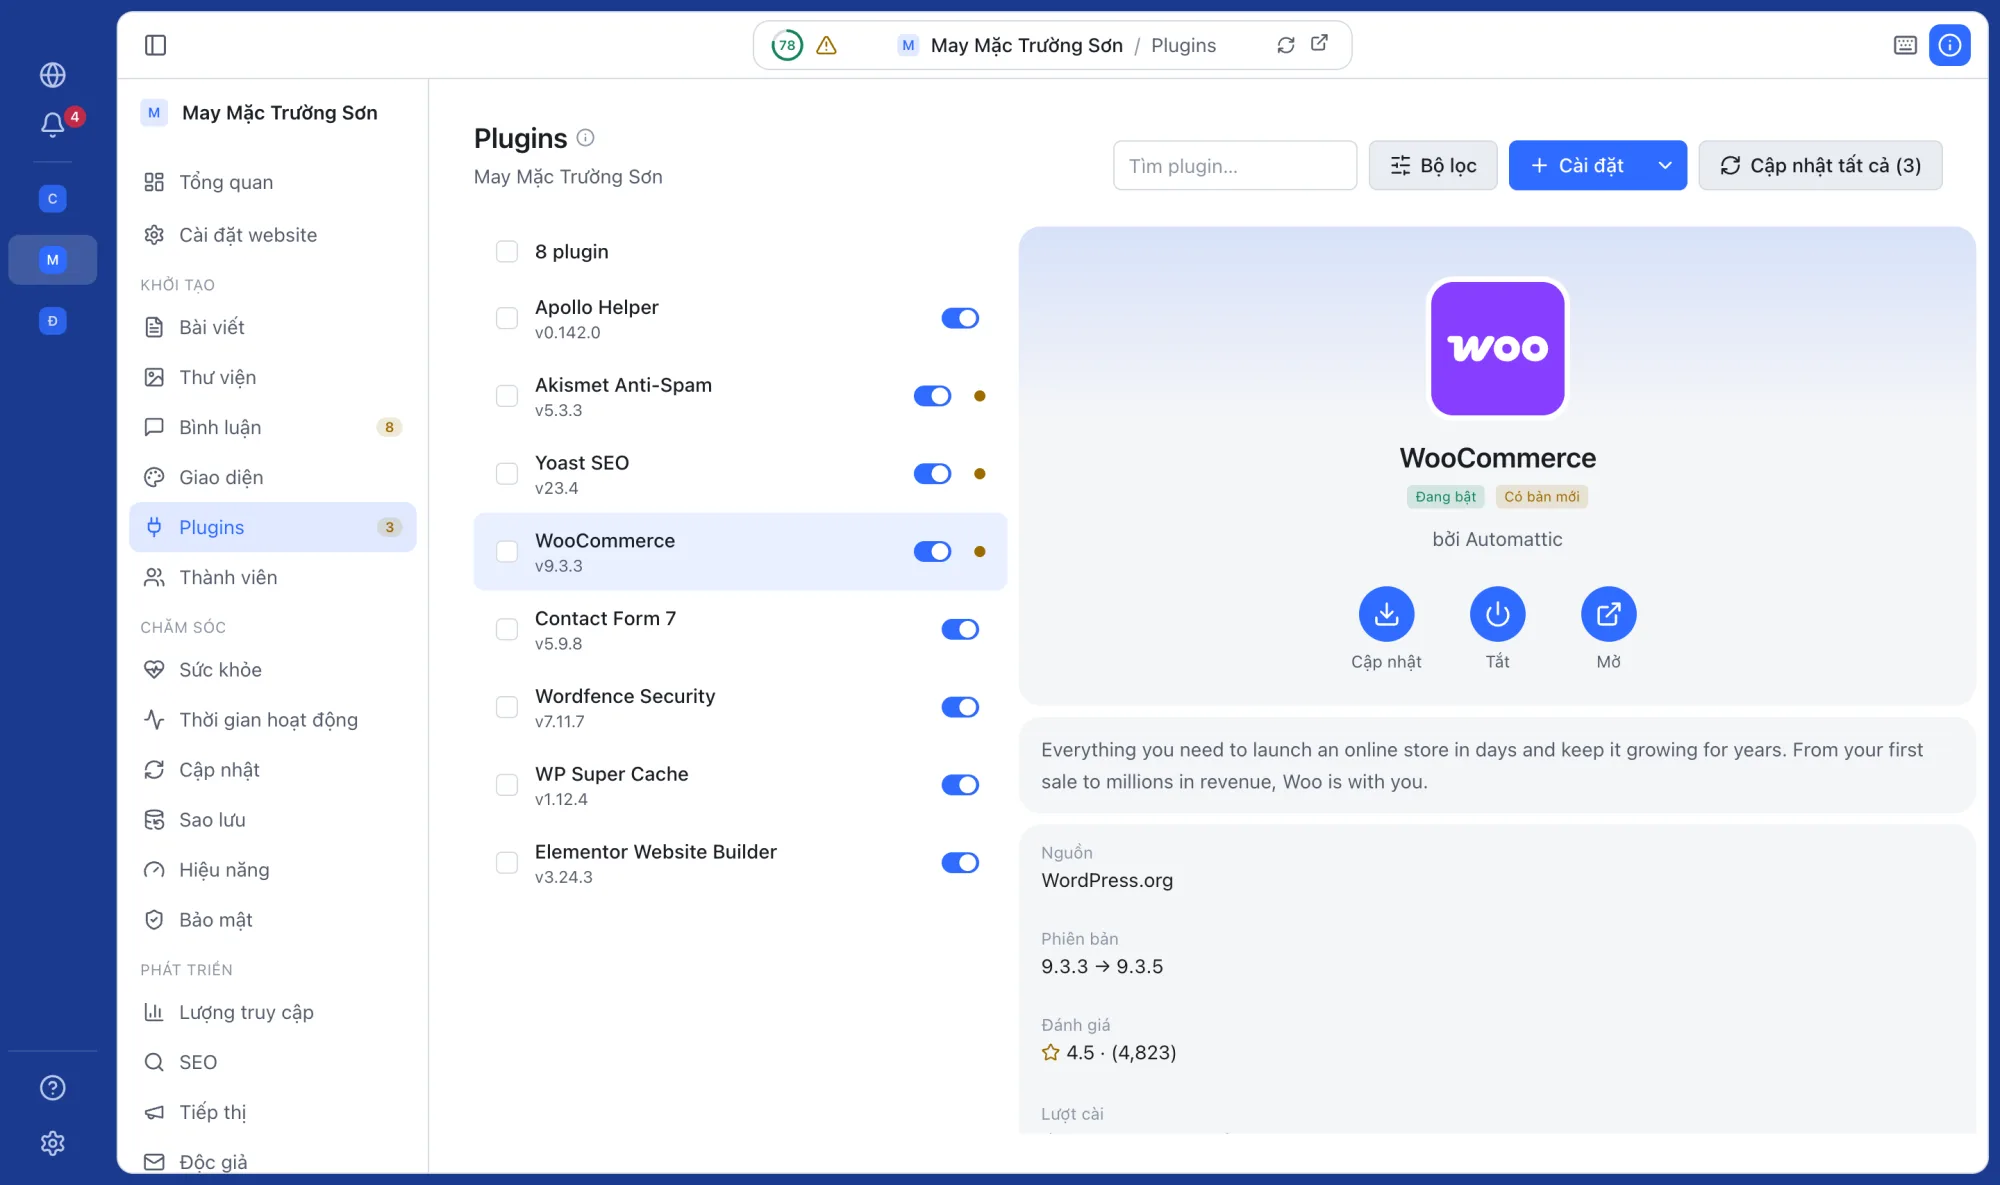Open Tiếp thị marketing
Image resolution: width=2000 pixels, height=1185 pixels.
tap(272, 1112)
